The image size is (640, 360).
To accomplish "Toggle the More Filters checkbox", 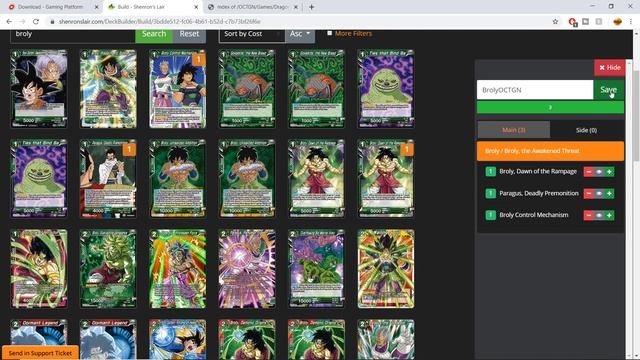I will point(329,33).
